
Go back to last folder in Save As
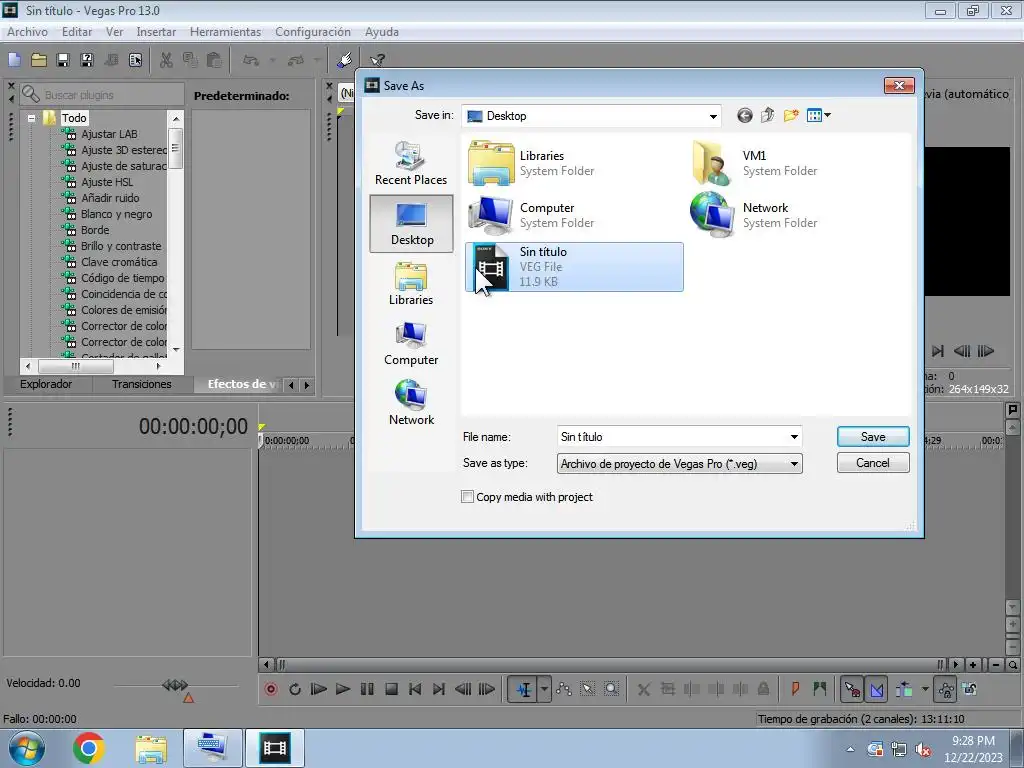[x=744, y=116]
